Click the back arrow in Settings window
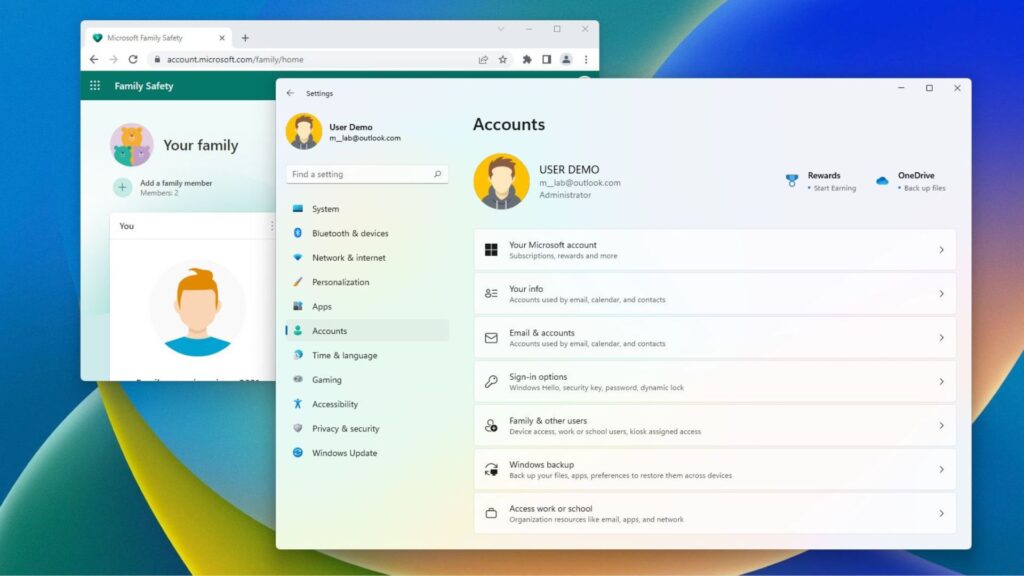The width and height of the screenshot is (1024, 576). tap(290, 93)
